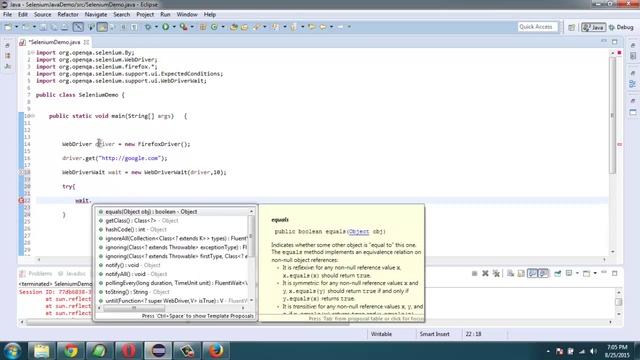Switch to the Debug perspective button
This screenshot has width=640, height=360.
click(x=621, y=27)
